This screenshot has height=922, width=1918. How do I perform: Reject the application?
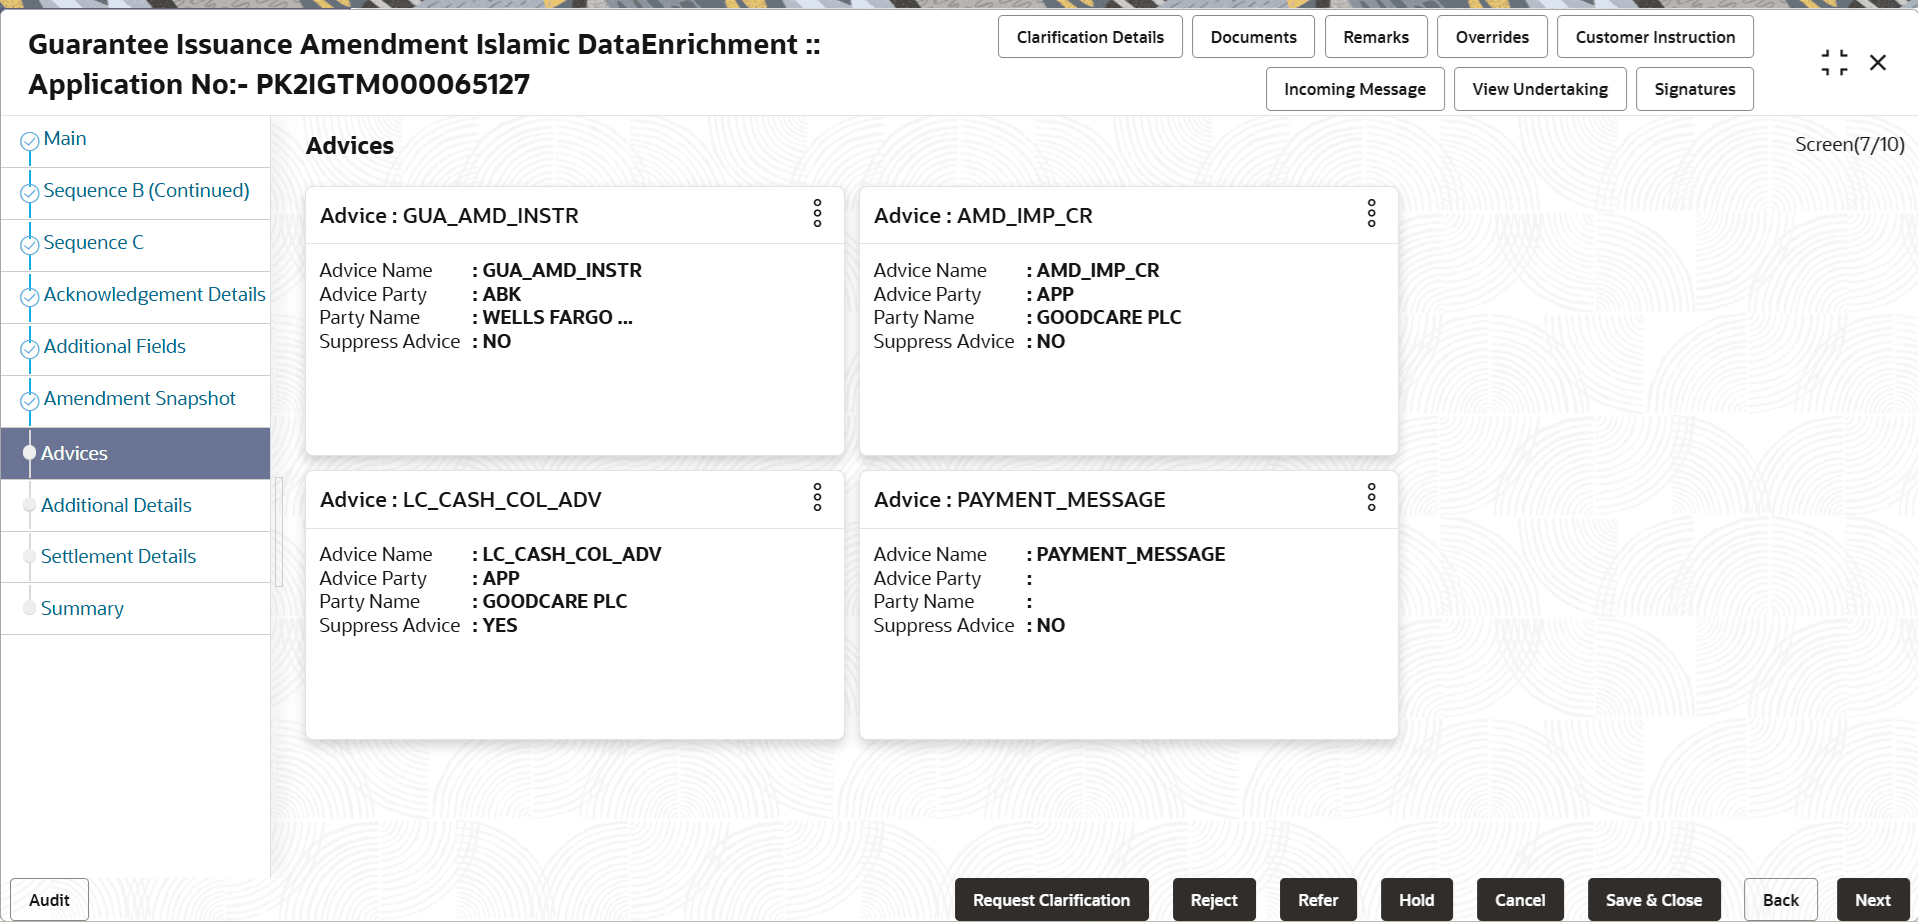(x=1214, y=900)
